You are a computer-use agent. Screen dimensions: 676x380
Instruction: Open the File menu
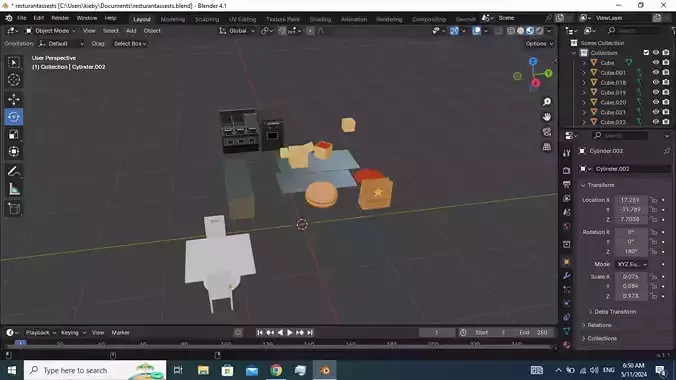click(x=22, y=18)
